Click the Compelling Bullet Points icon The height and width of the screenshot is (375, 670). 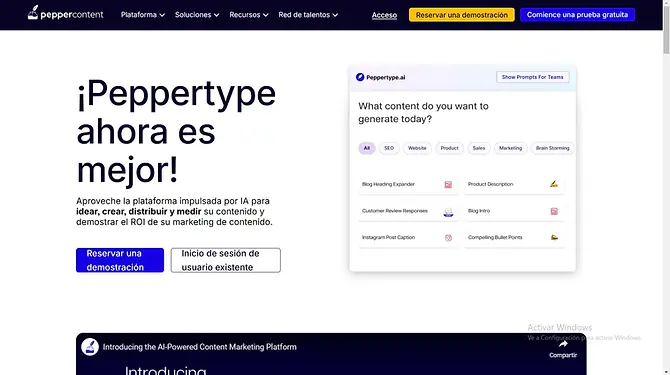(554, 237)
